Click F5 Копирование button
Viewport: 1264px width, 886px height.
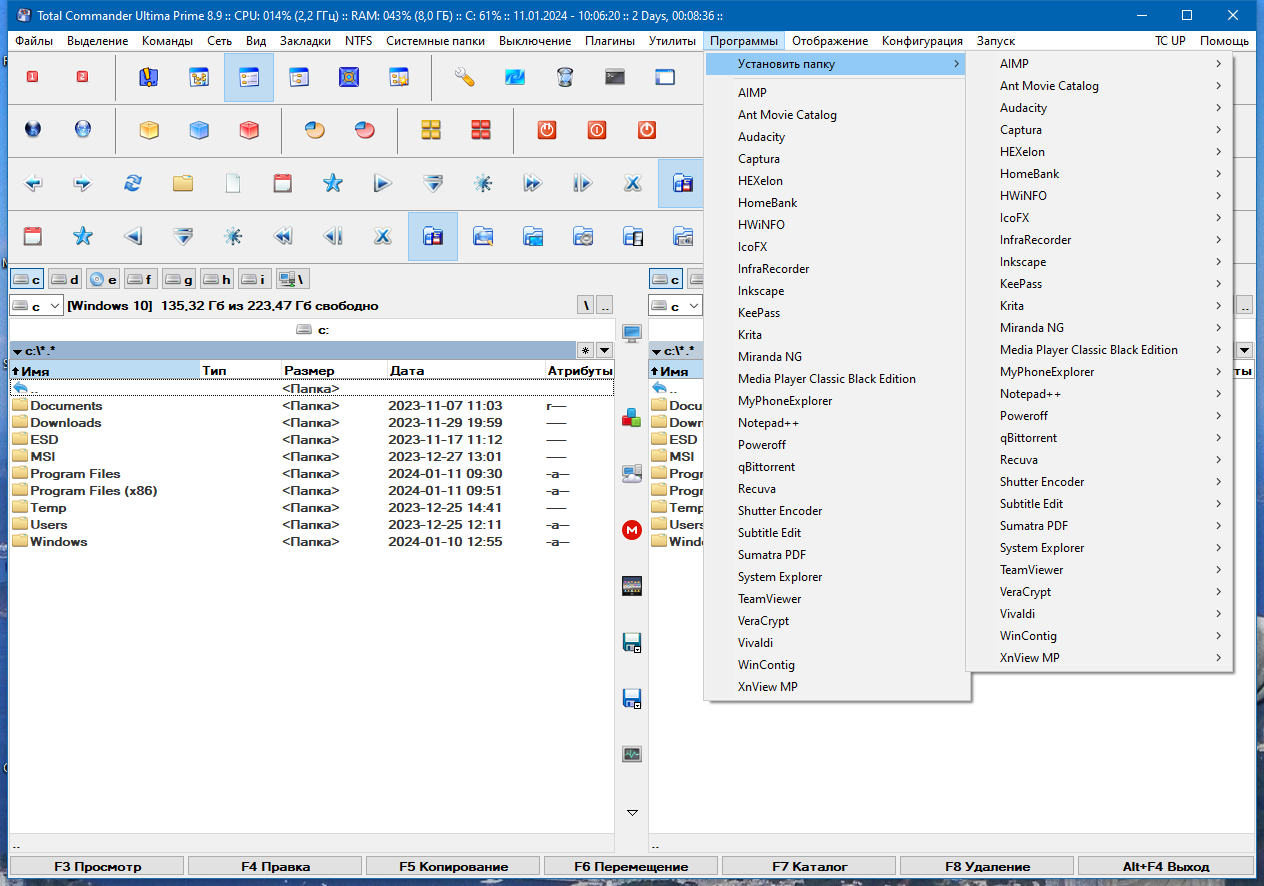tap(454, 866)
